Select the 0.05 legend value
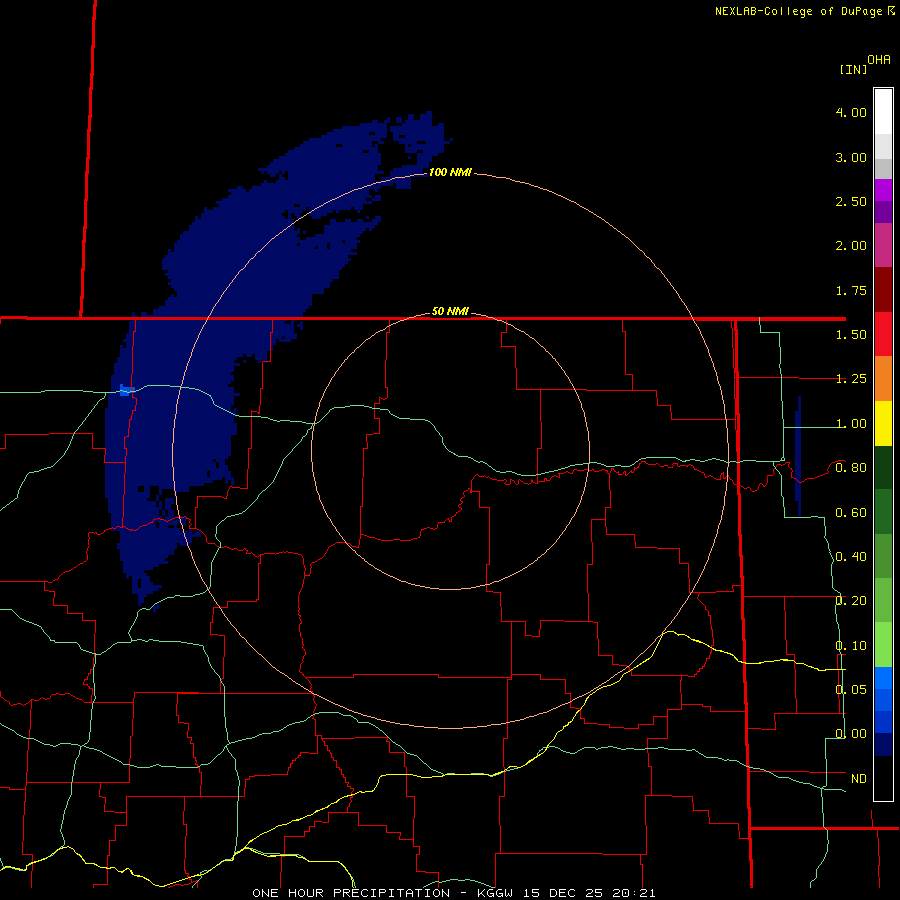 coord(851,689)
